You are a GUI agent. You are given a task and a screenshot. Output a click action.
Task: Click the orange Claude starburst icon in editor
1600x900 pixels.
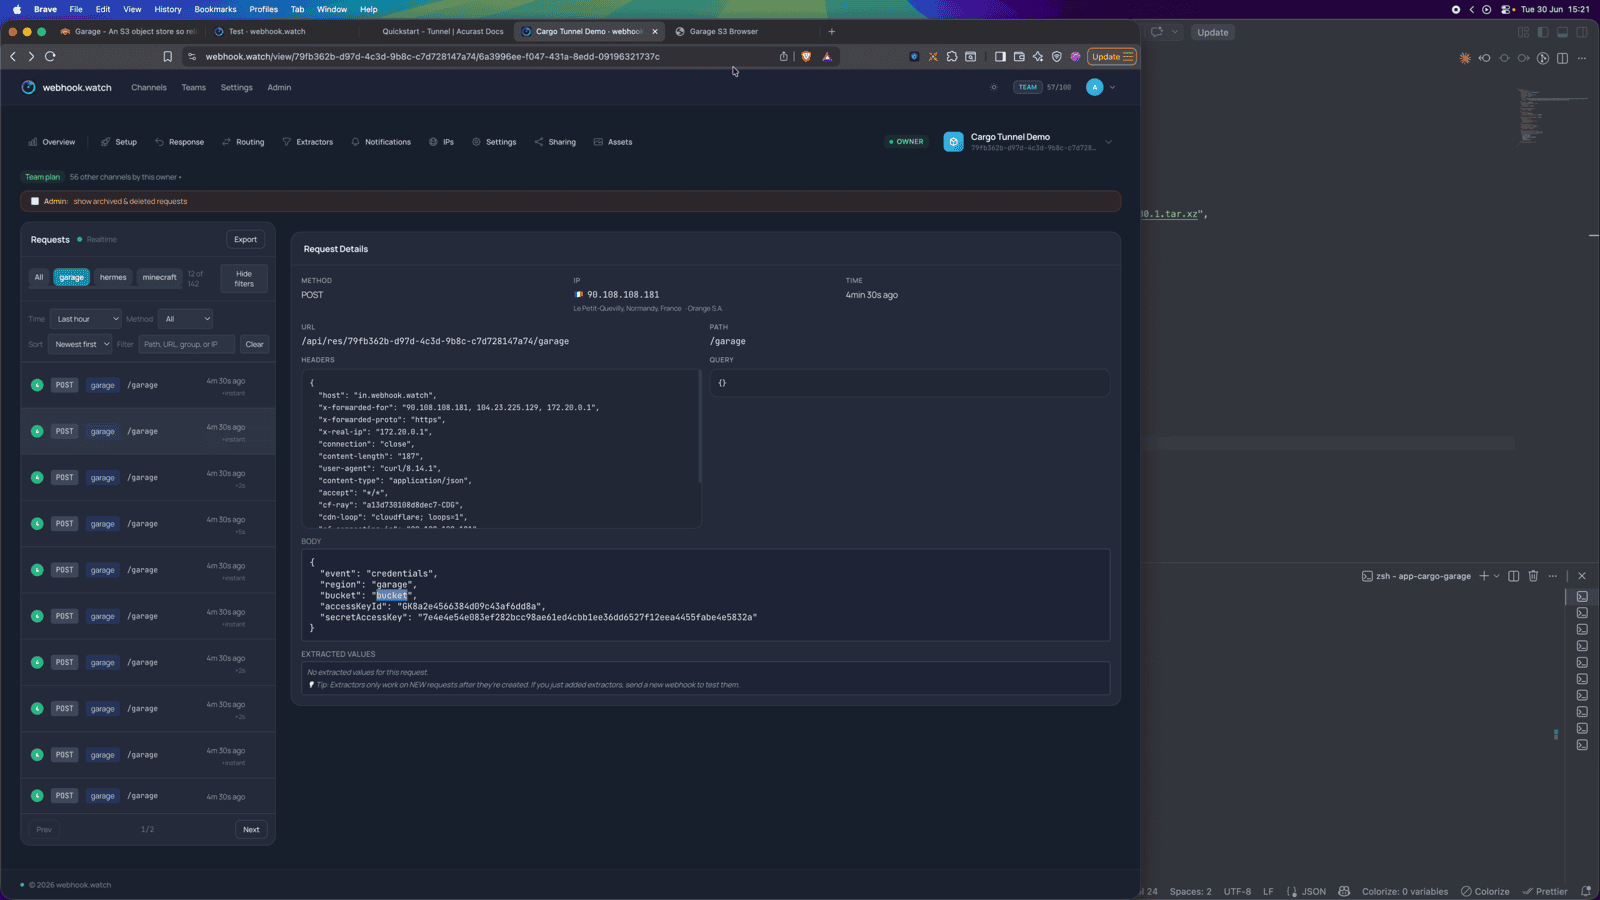click(1465, 58)
